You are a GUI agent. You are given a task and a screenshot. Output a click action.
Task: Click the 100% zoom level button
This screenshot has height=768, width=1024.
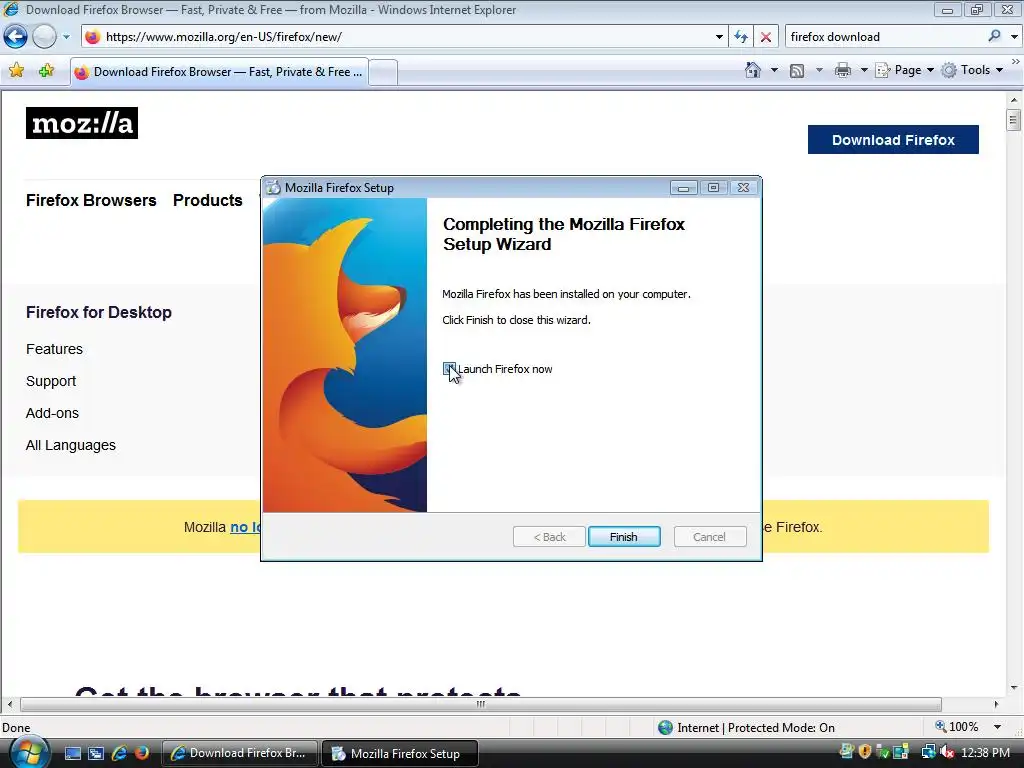click(x=957, y=727)
